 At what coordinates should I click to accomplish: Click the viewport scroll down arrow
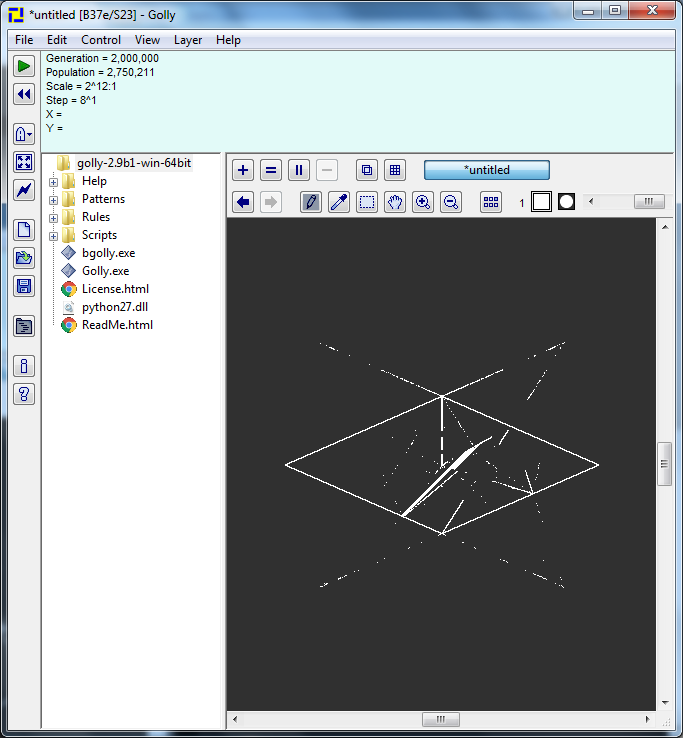click(665, 703)
